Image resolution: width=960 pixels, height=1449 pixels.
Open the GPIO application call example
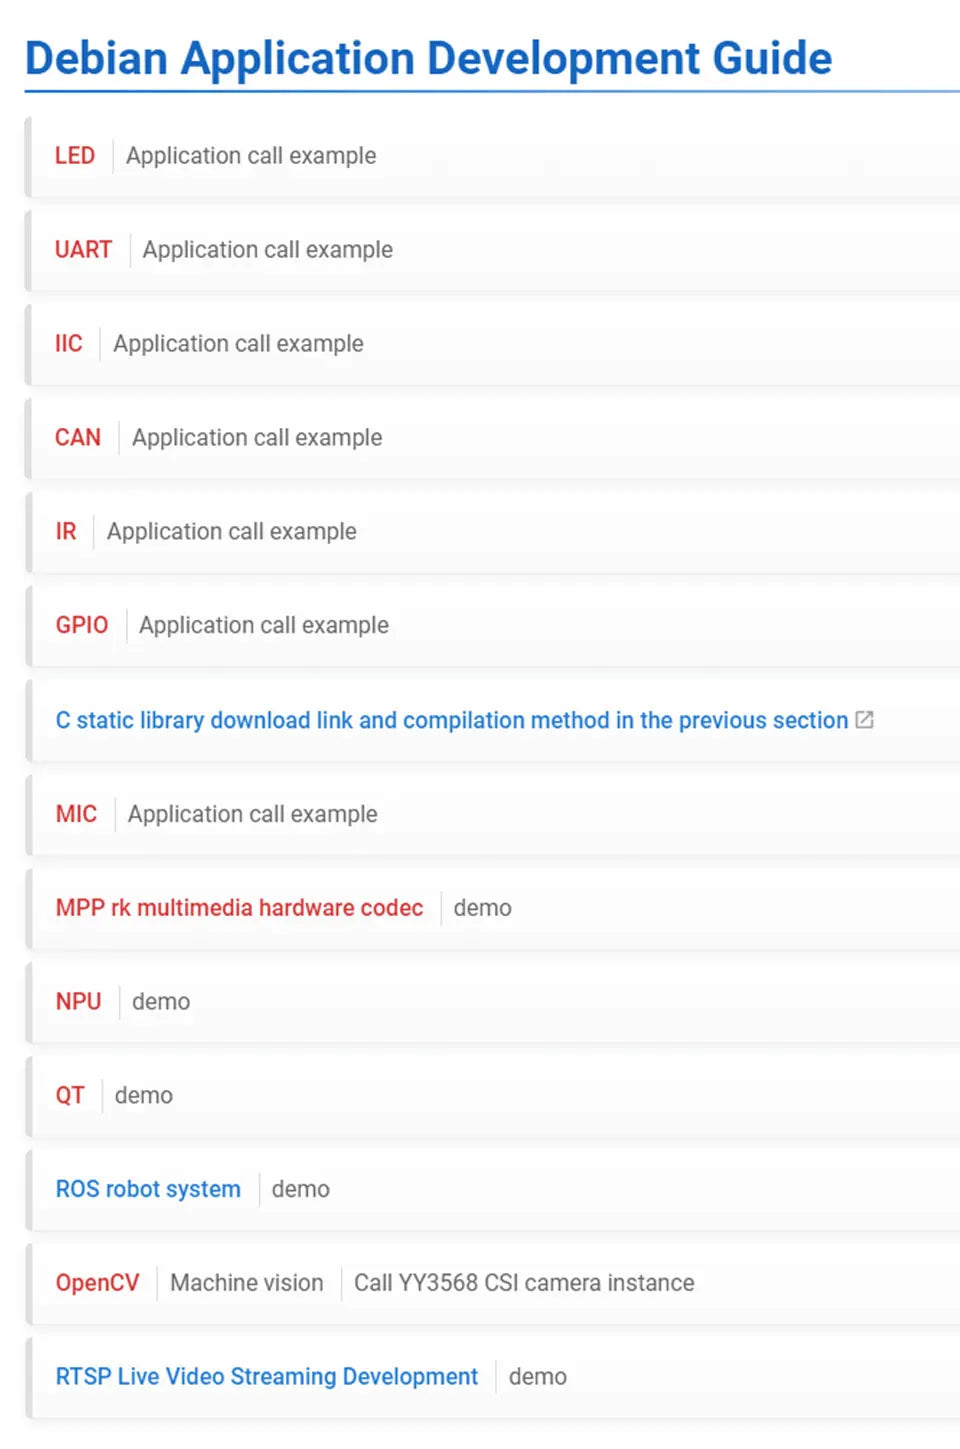(x=492, y=626)
